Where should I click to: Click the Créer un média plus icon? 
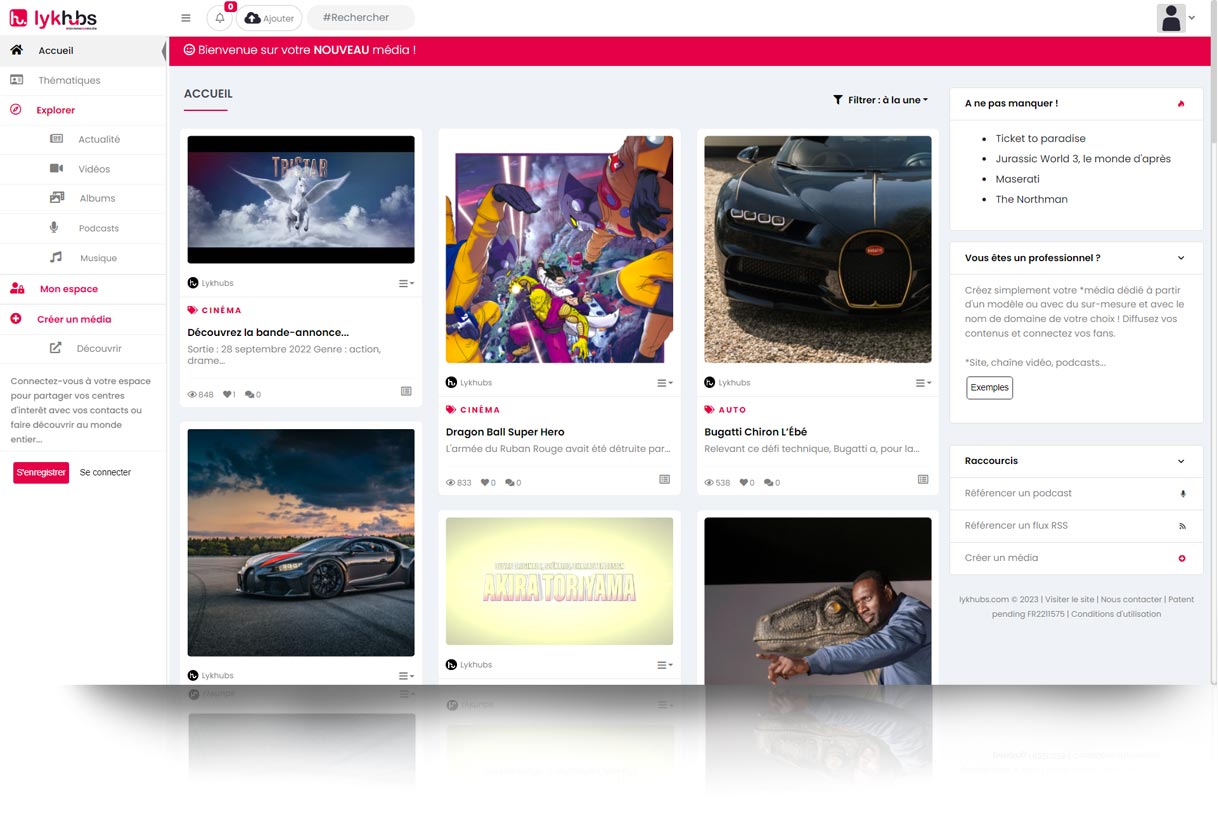(x=16, y=319)
